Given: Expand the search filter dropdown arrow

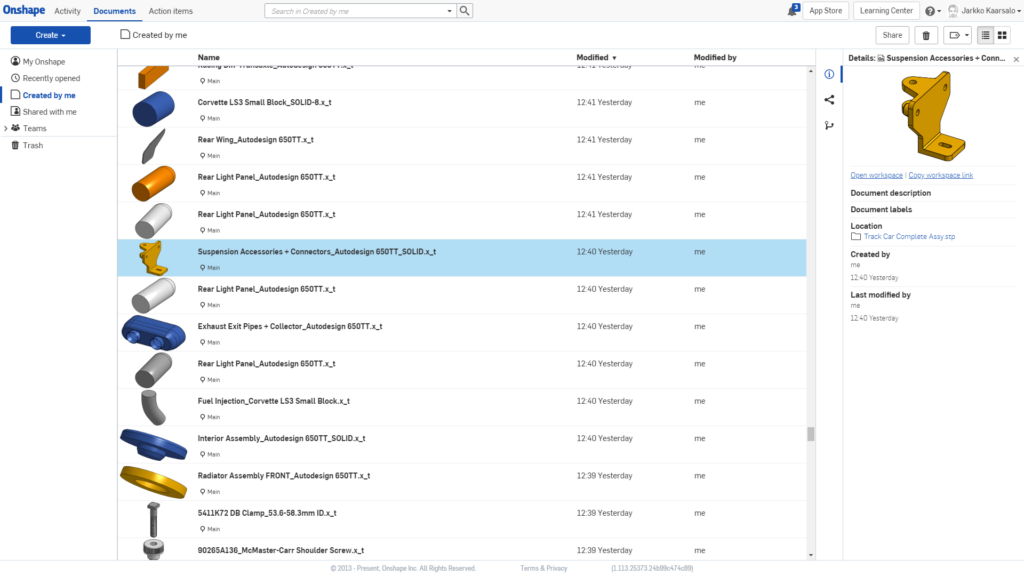Looking at the screenshot, I should click(x=449, y=11).
